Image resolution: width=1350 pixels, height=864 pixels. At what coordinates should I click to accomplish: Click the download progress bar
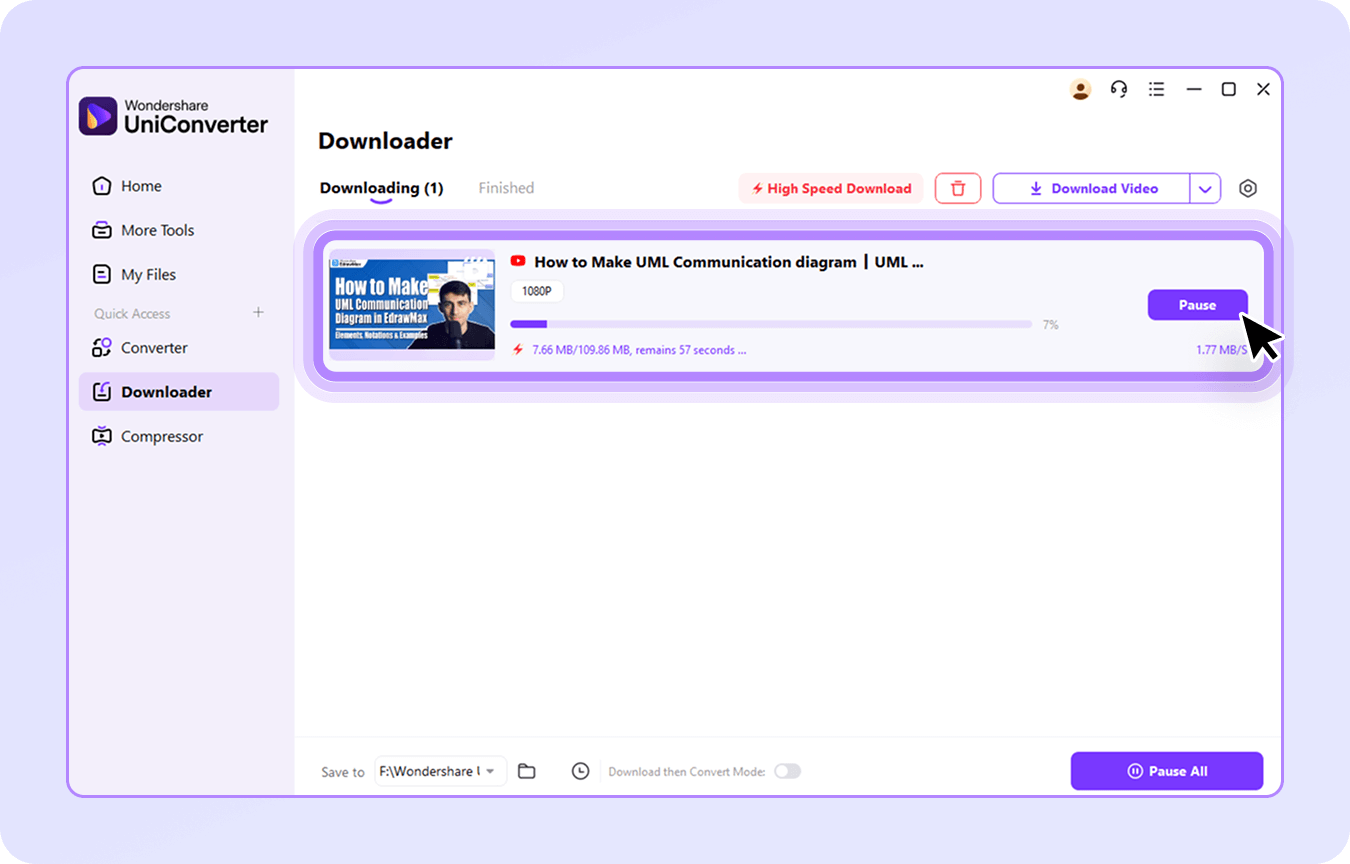tap(771, 324)
